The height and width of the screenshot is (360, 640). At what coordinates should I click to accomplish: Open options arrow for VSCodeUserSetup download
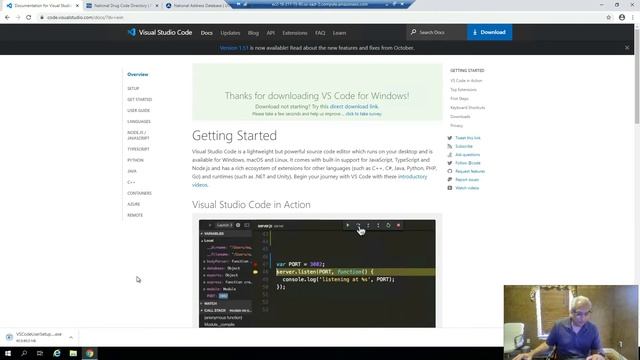tap(71, 338)
